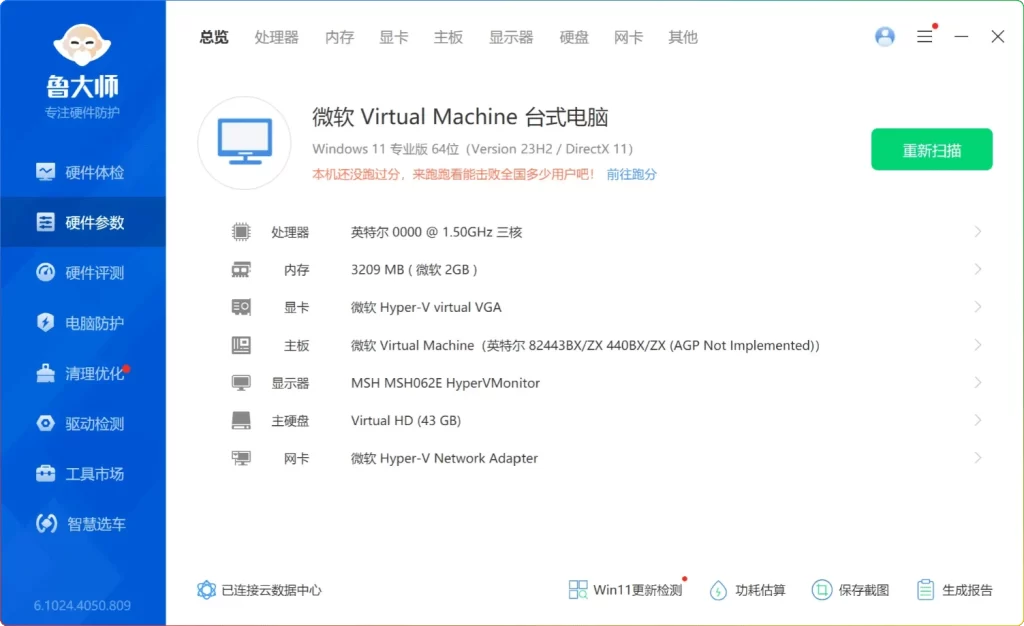Open the 功耗估算 tool
Viewport: 1024px width, 626px height.
747,590
